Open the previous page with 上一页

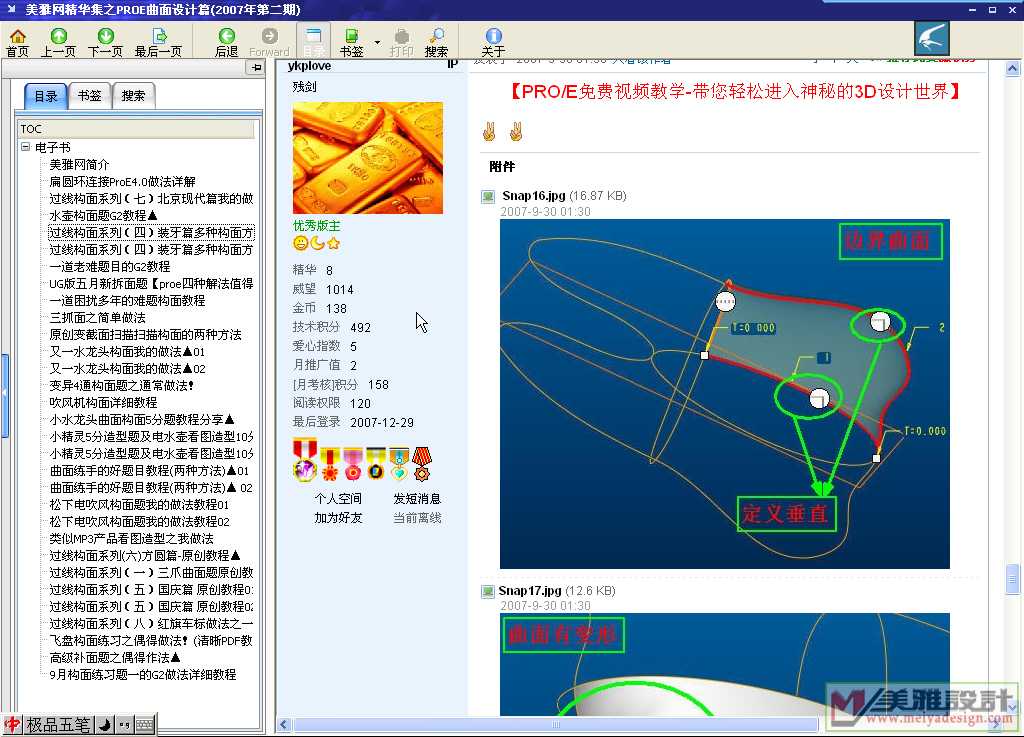coord(59,42)
